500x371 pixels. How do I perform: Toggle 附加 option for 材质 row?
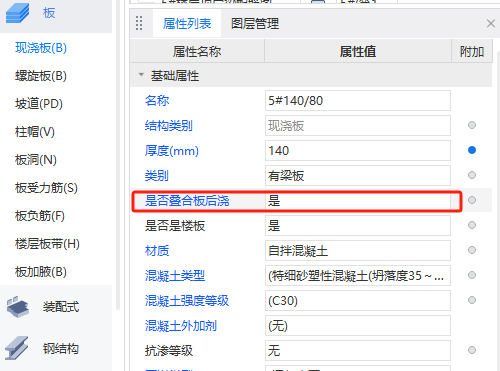472,250
